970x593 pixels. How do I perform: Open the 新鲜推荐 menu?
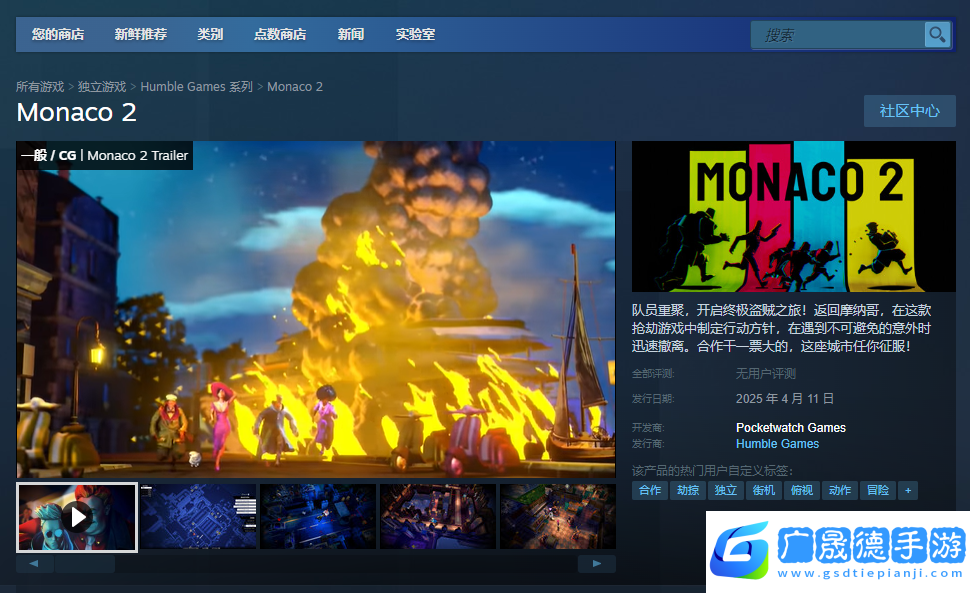click(x=141, y=35)
